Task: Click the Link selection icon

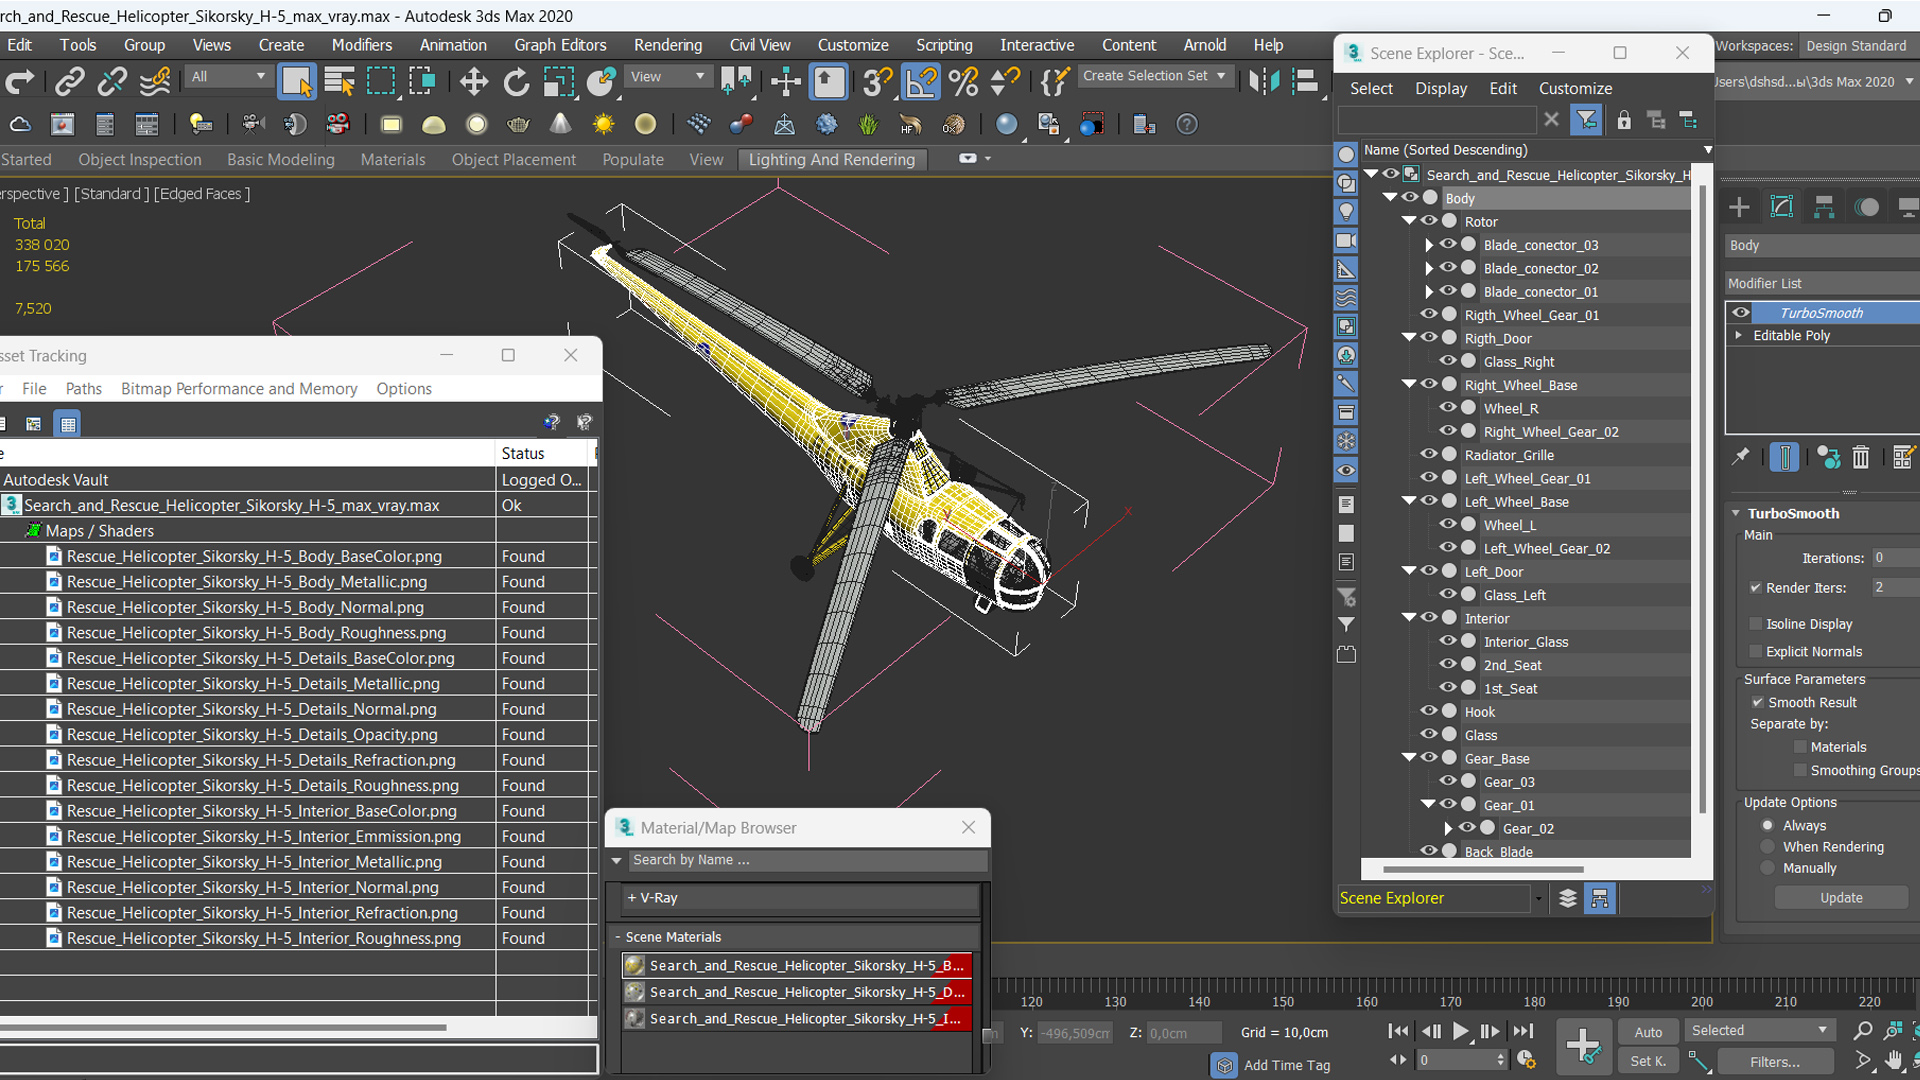Action: coord(69,81)
